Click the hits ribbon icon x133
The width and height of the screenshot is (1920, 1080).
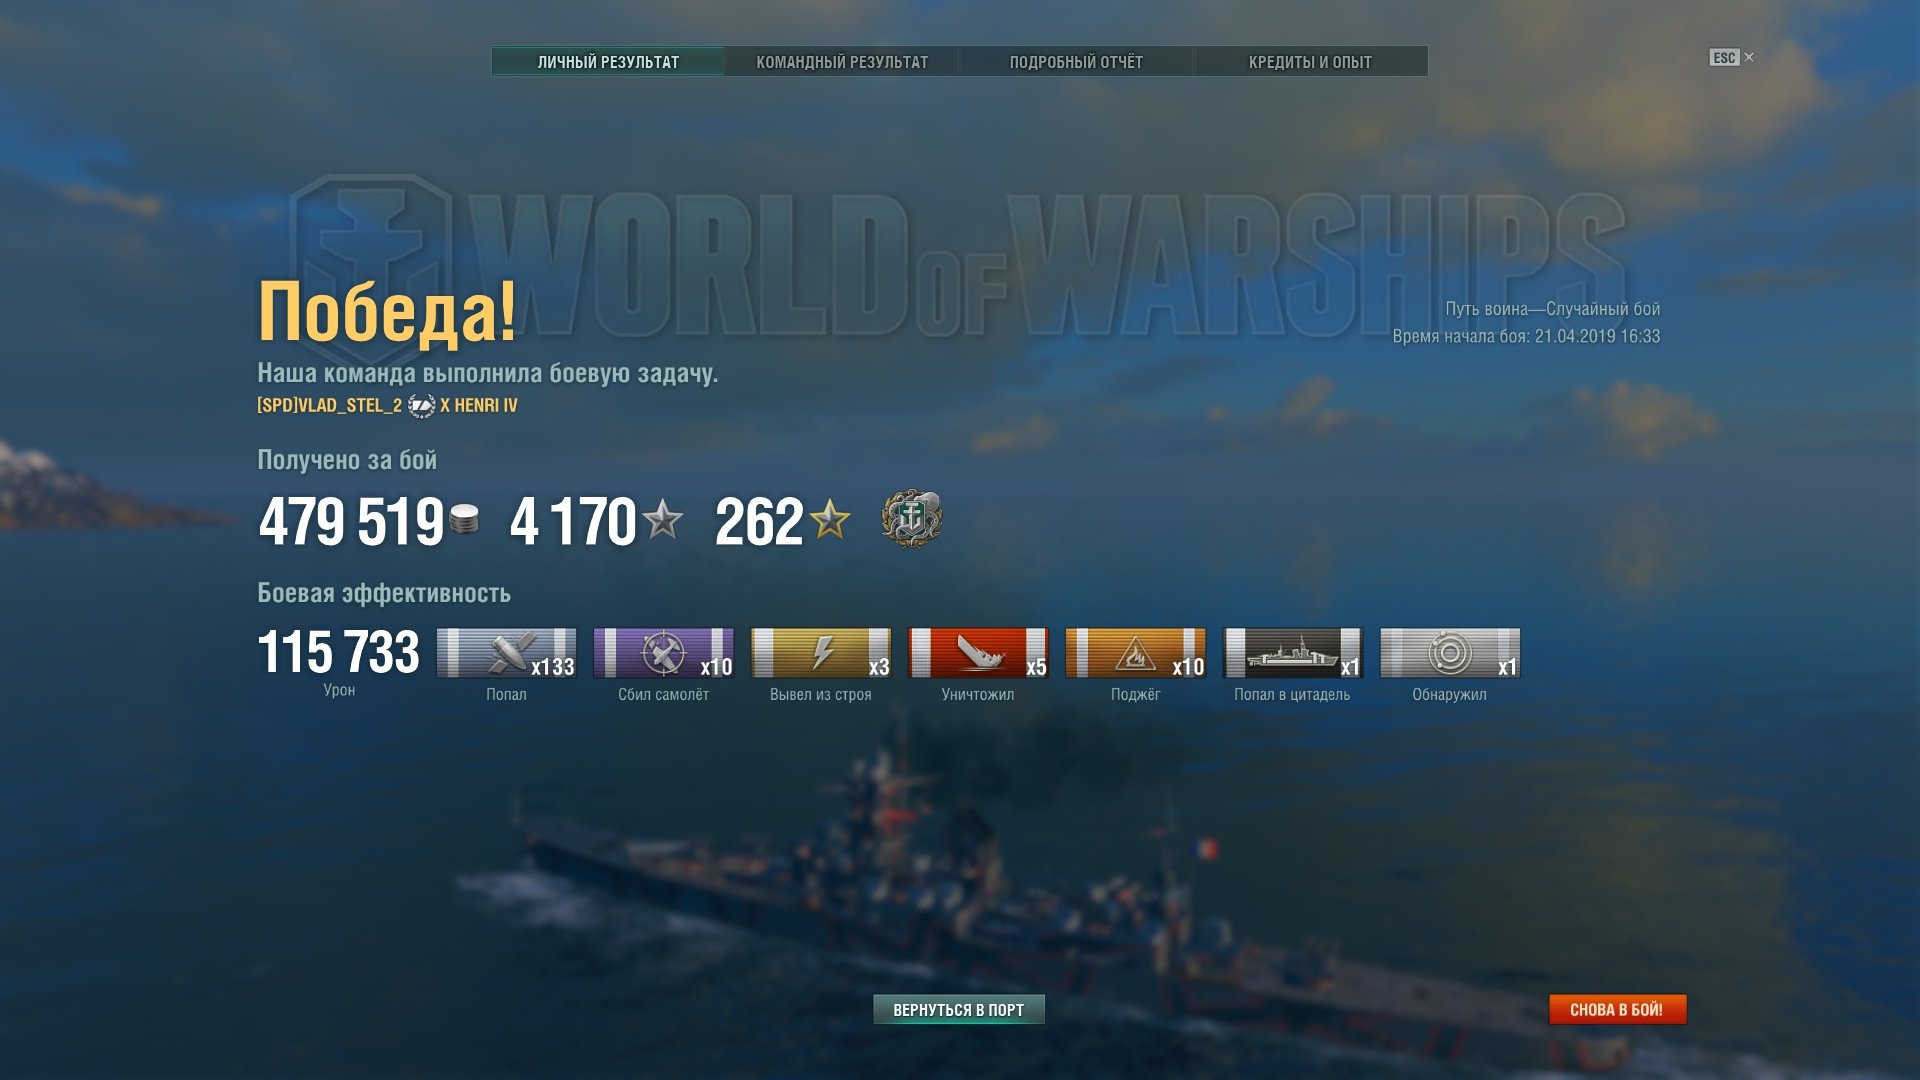click(x=507, y=653)
